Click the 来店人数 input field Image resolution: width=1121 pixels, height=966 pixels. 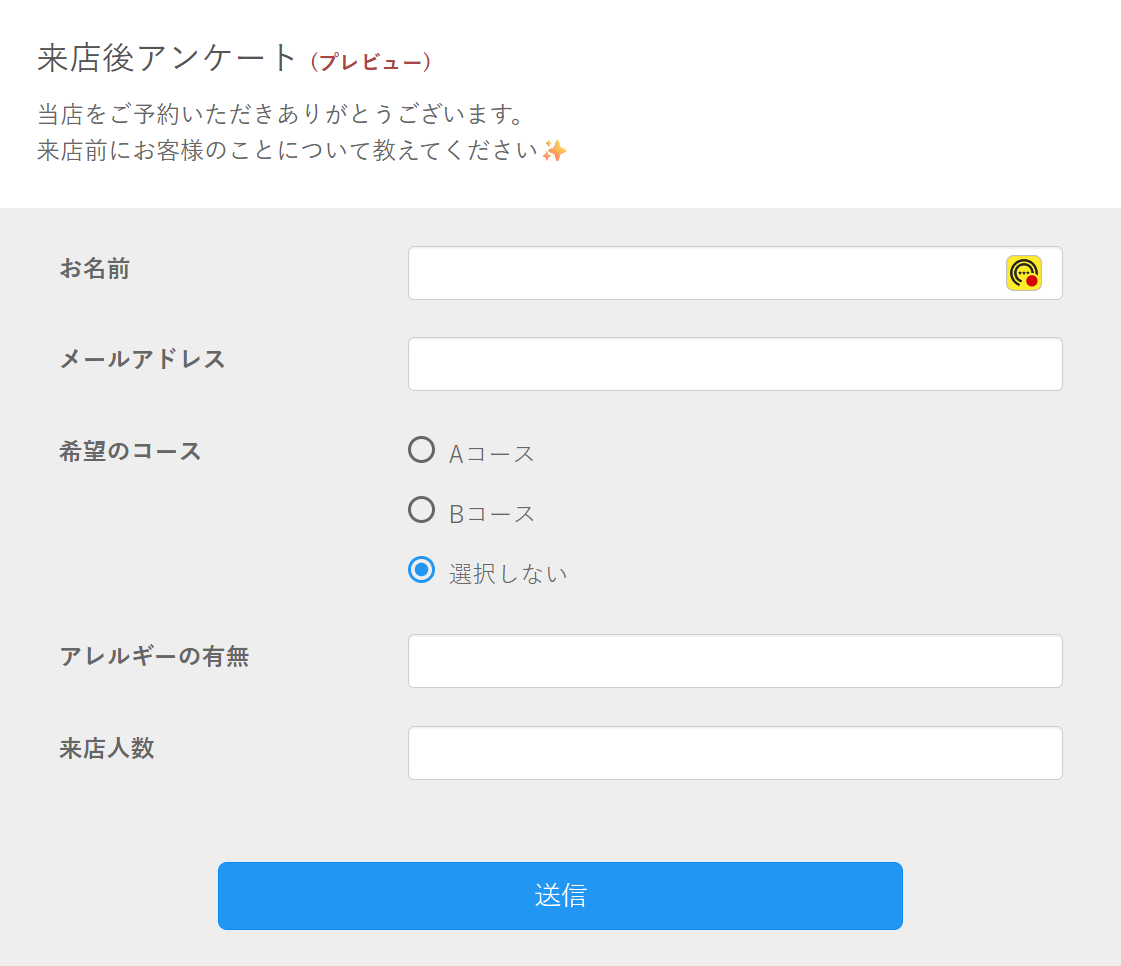735,753
